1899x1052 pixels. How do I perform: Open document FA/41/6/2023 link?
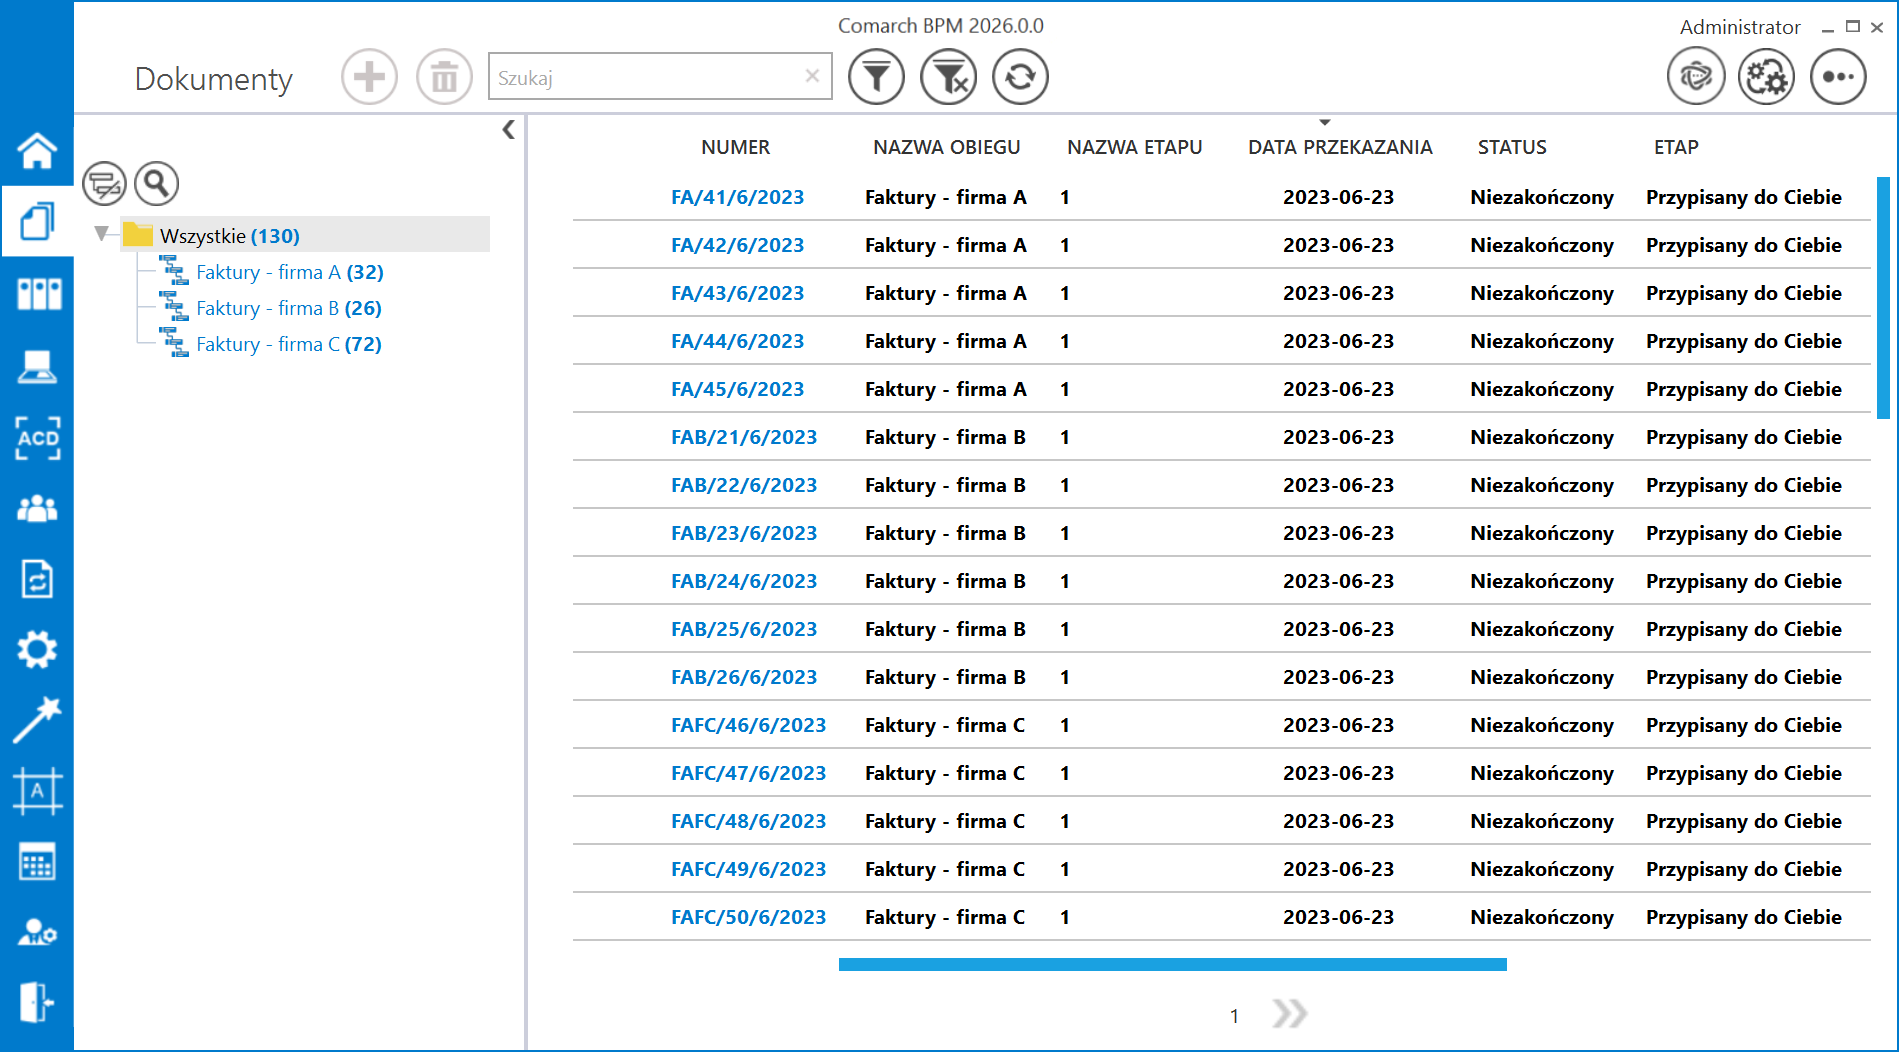[737, 197]
